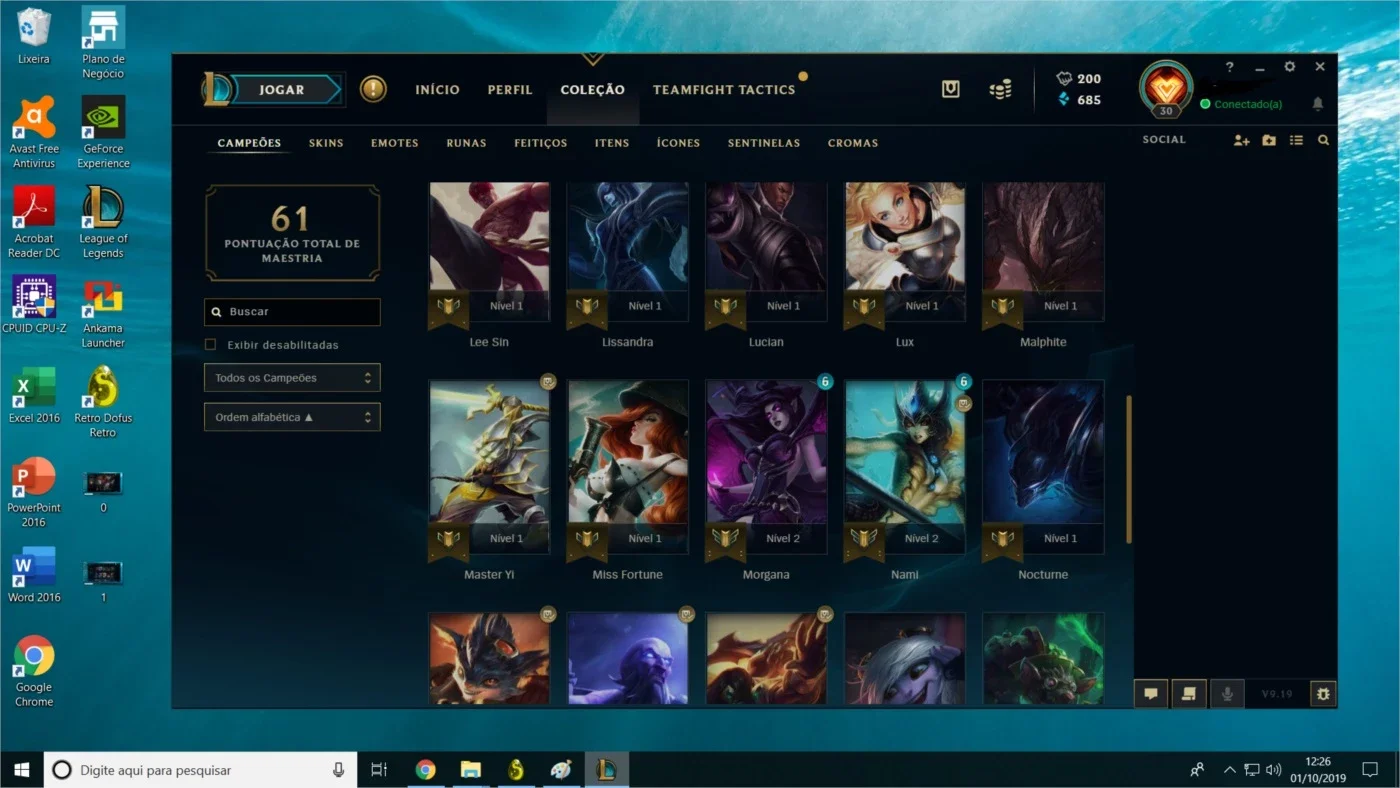Open the missions scroll icon
This screenshot has height=788, width=1400.
coord(1189,693)
